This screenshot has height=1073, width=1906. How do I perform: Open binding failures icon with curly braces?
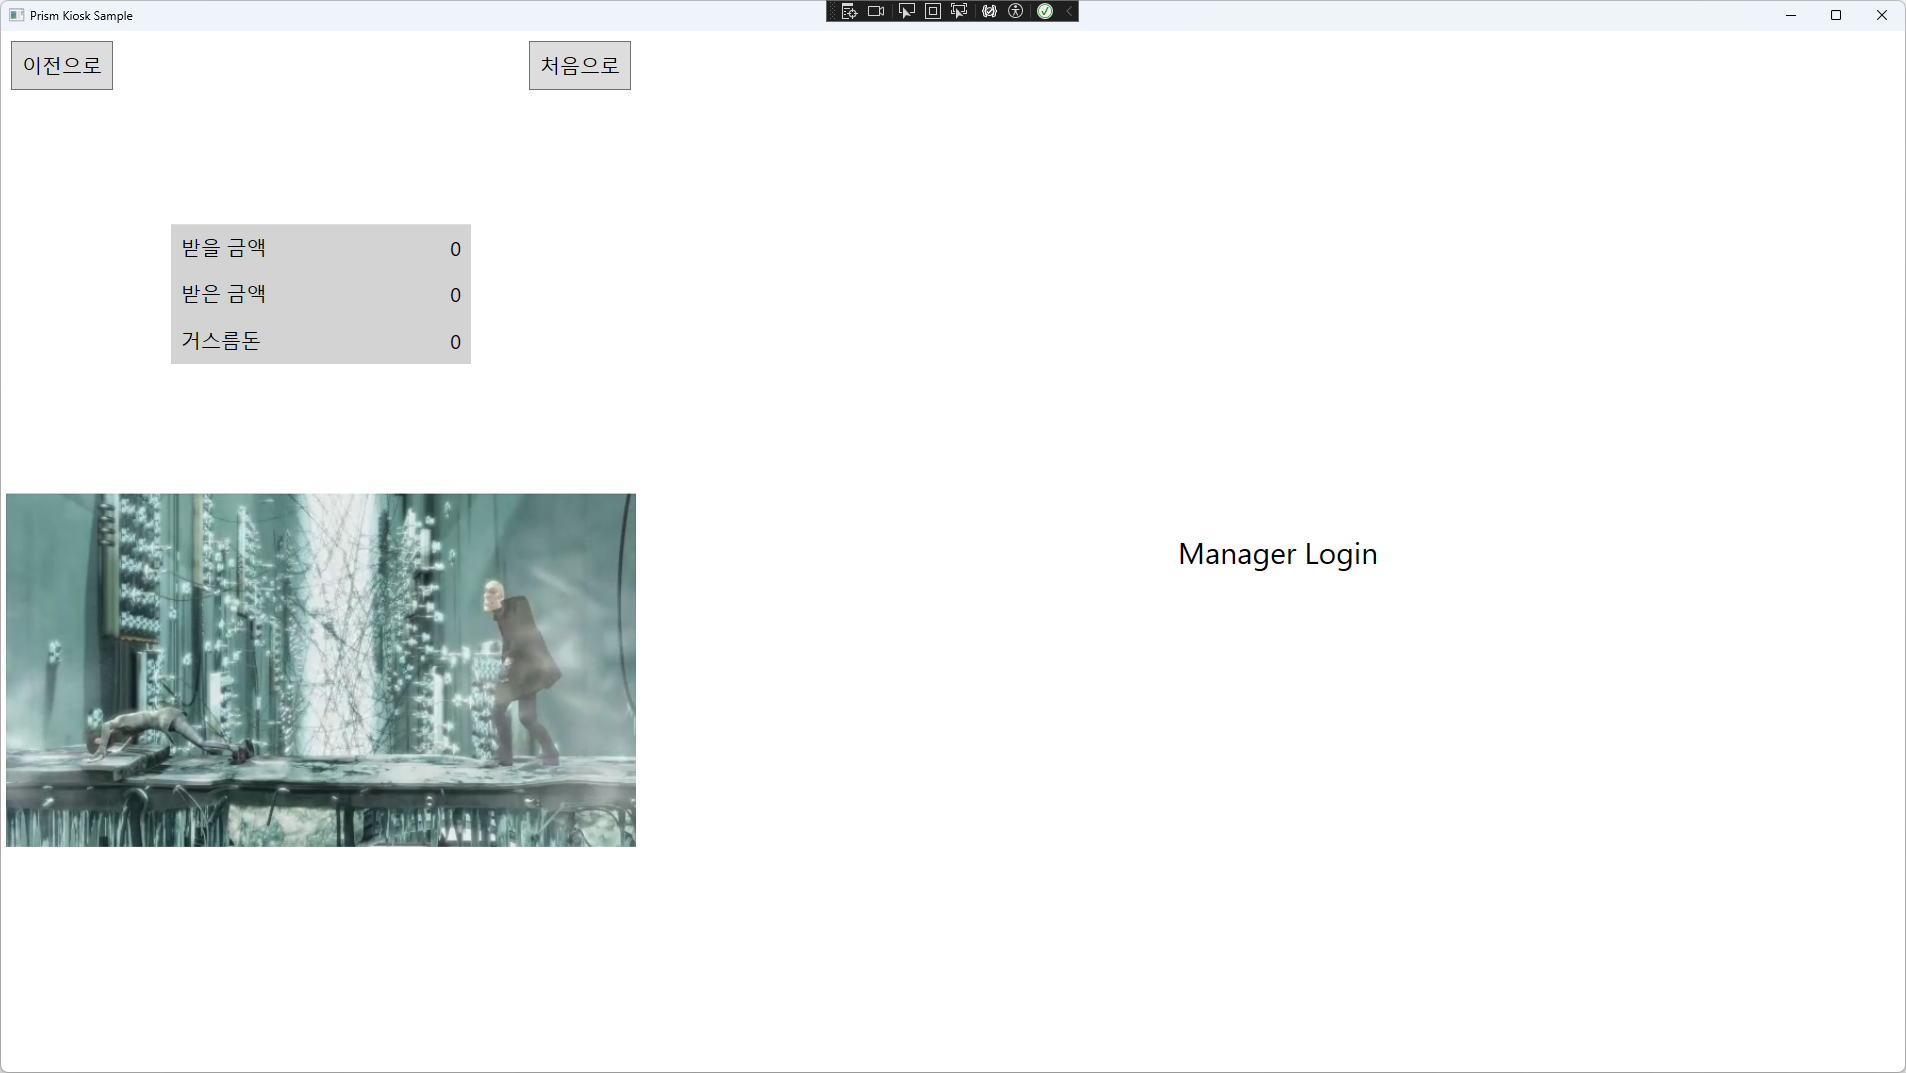tap(989, 11)
